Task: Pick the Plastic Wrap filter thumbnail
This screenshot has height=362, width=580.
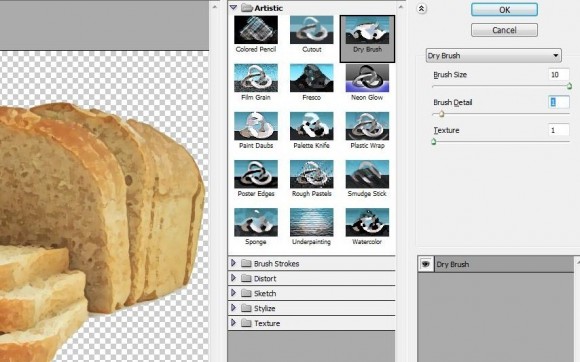Action: click(367, 126)
